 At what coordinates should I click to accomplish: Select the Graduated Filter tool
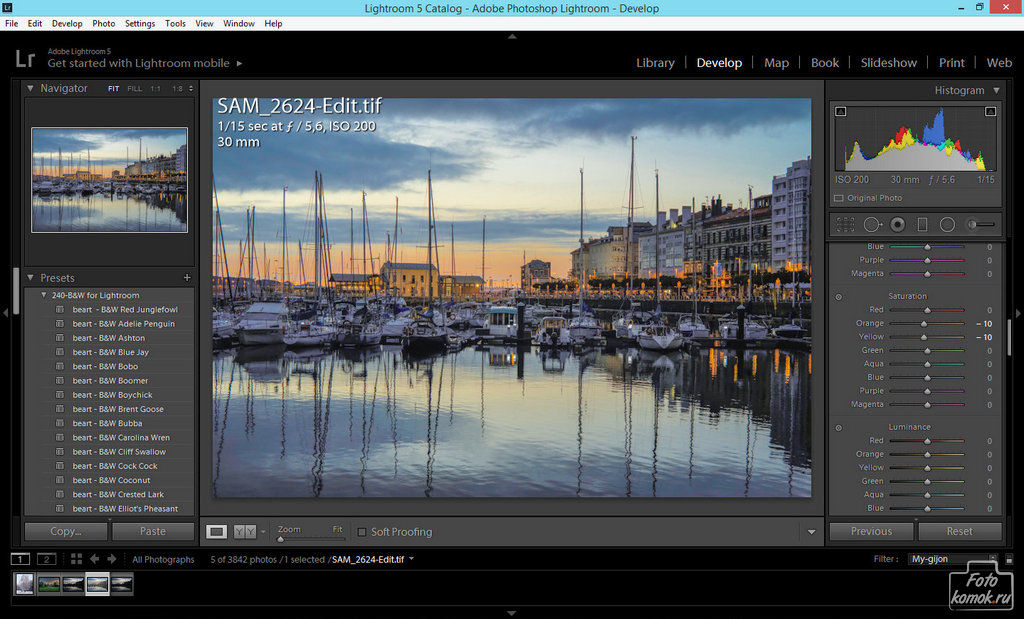pos(922,225)
